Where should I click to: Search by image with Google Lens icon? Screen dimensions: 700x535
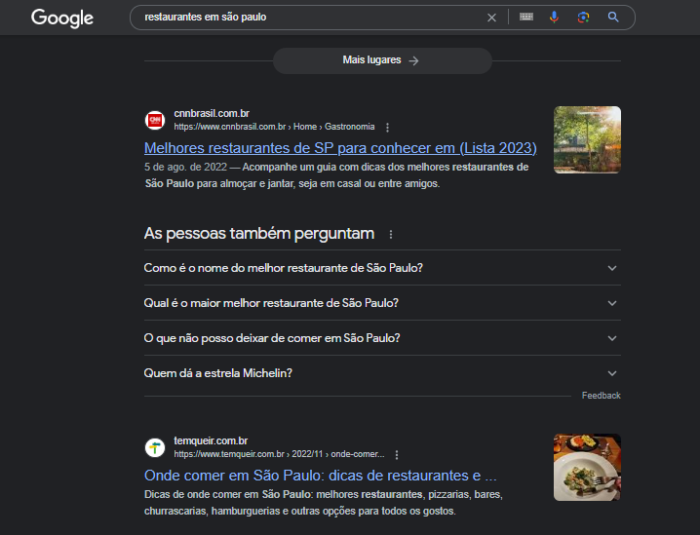583,17
